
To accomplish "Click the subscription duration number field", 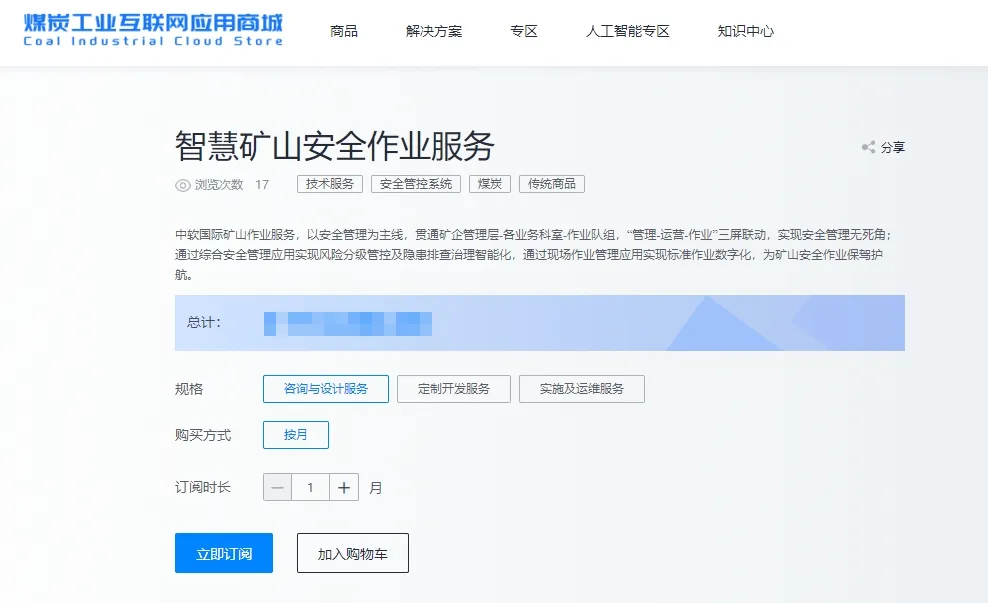I will 311,488.
